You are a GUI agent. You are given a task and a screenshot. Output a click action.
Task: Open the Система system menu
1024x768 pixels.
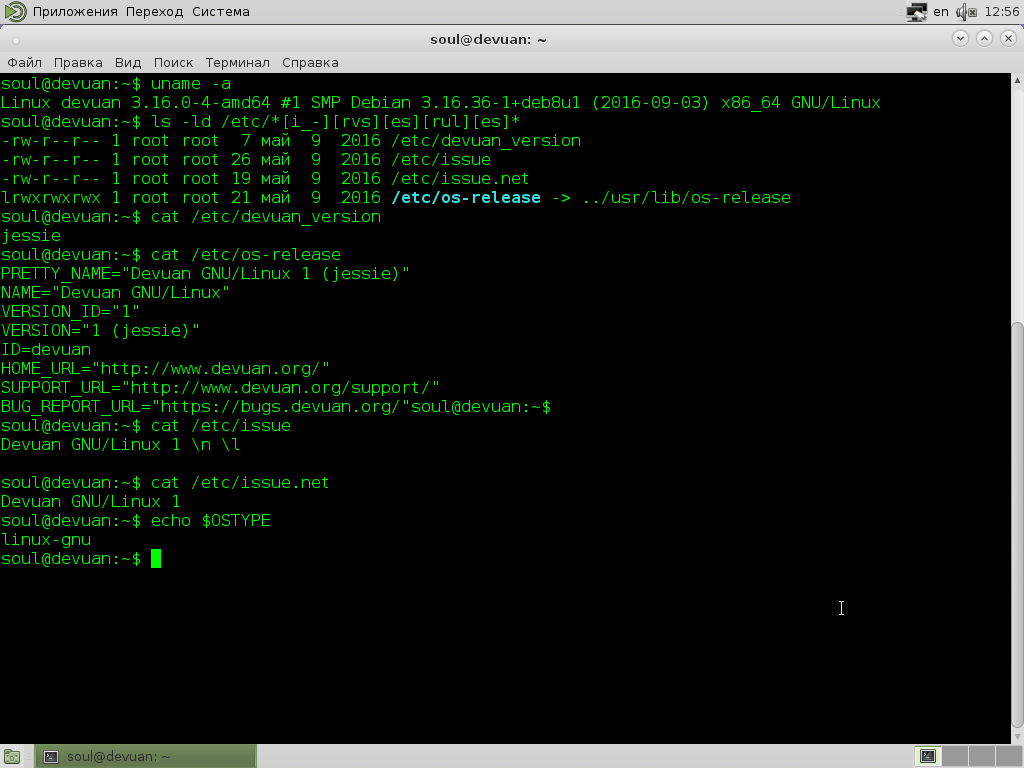pyautogui.click(x=221, y=12)
